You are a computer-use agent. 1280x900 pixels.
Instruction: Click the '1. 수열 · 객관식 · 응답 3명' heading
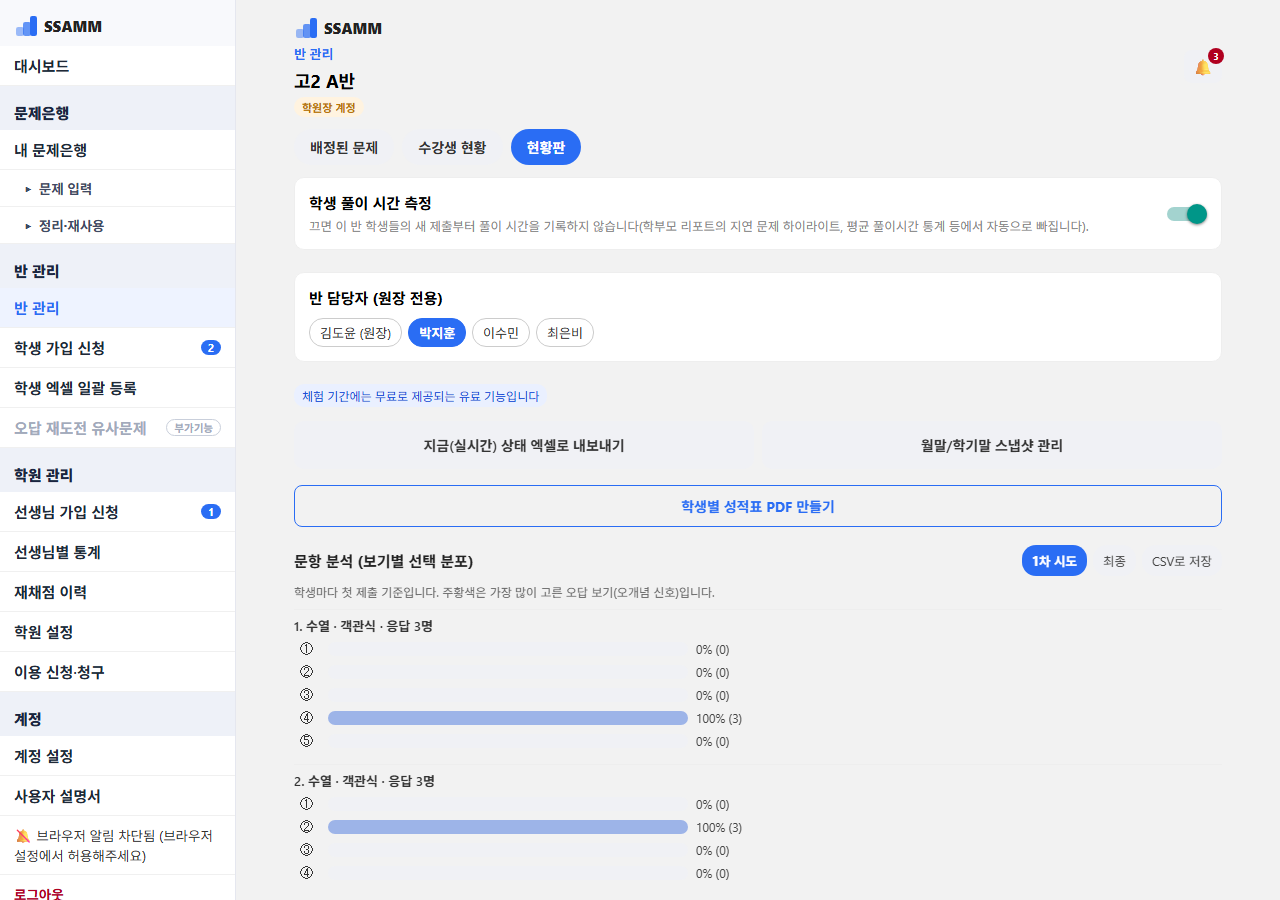pos(363,626)
